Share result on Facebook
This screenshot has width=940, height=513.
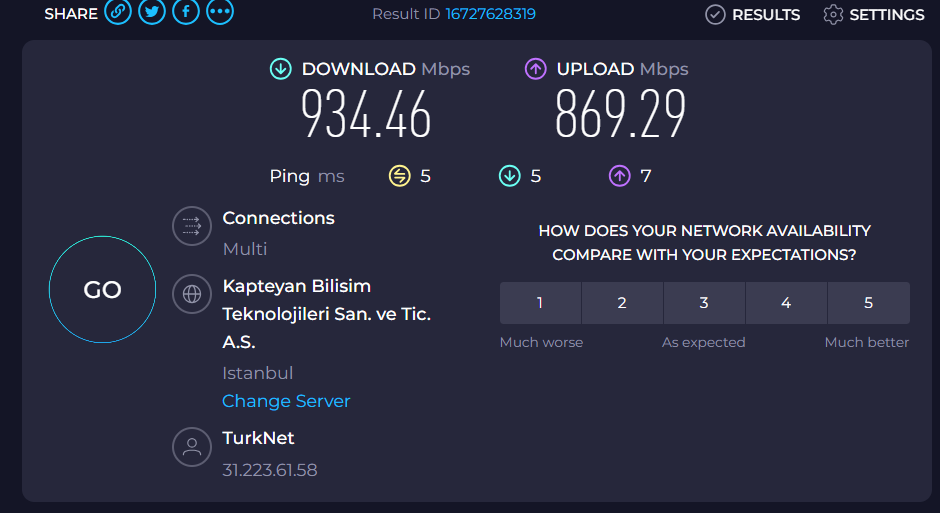point(186,13)
